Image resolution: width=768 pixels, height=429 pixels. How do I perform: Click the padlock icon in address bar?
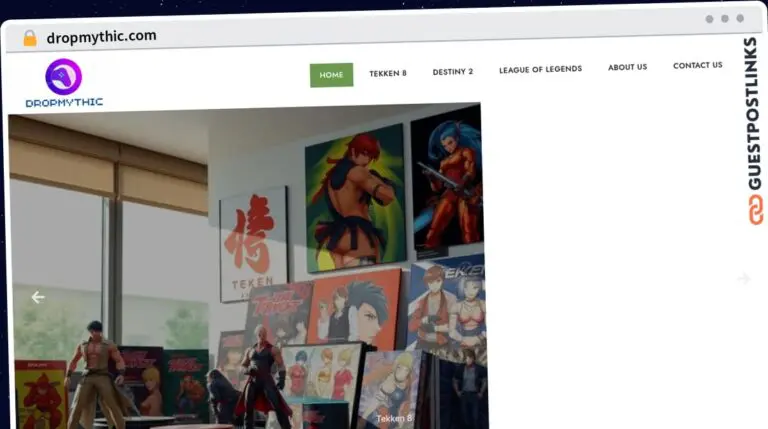(30, 38)
